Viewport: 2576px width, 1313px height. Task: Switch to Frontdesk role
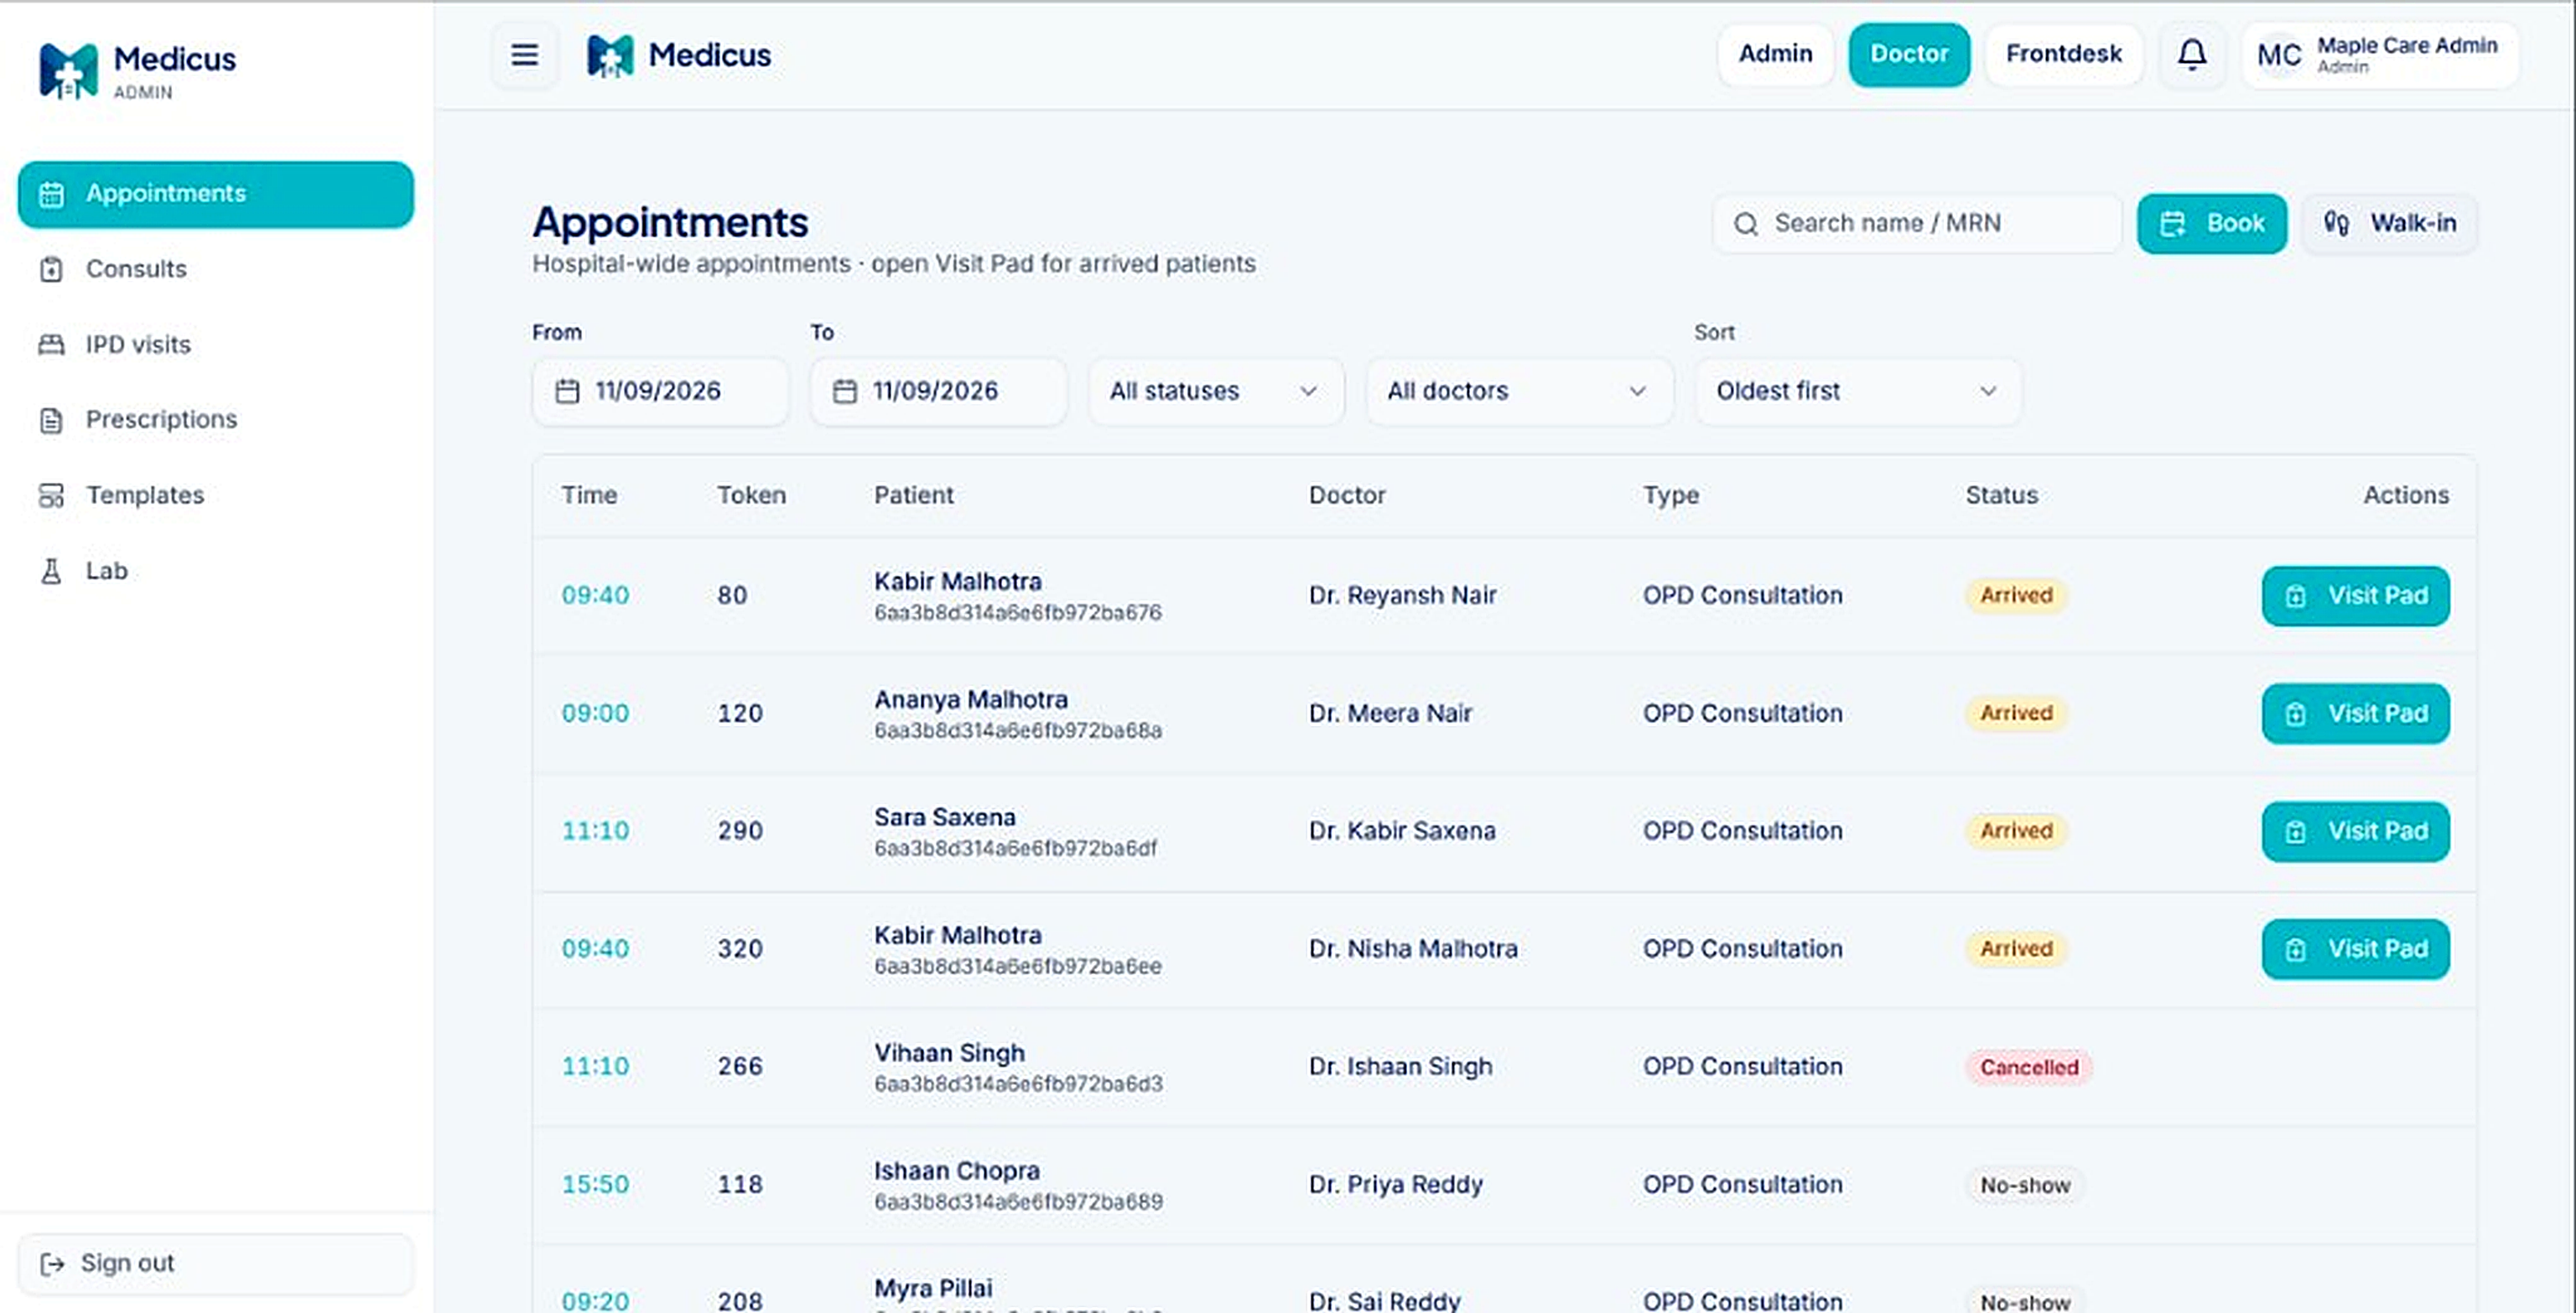coord(2064,54)
